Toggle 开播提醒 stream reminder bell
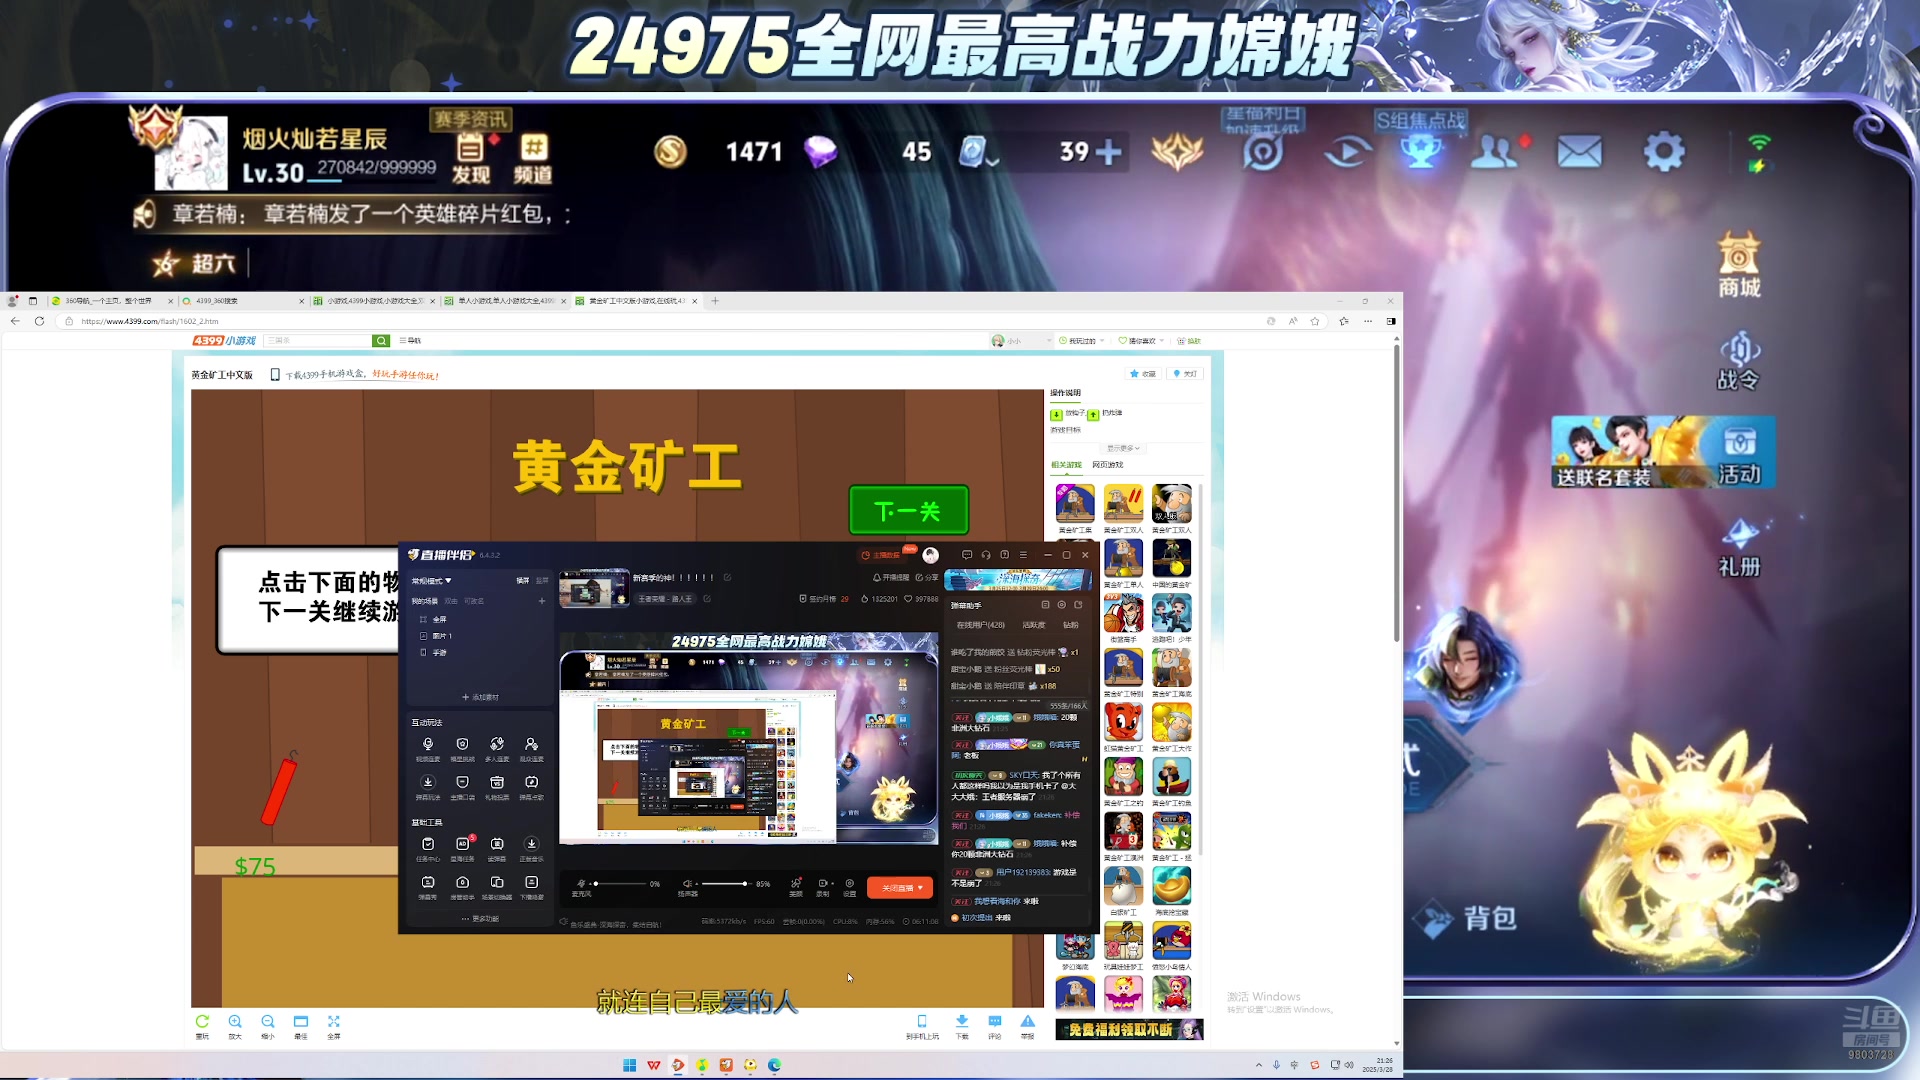The height and width of the screenshot is (1080, 1920). [x=891, y=578]
